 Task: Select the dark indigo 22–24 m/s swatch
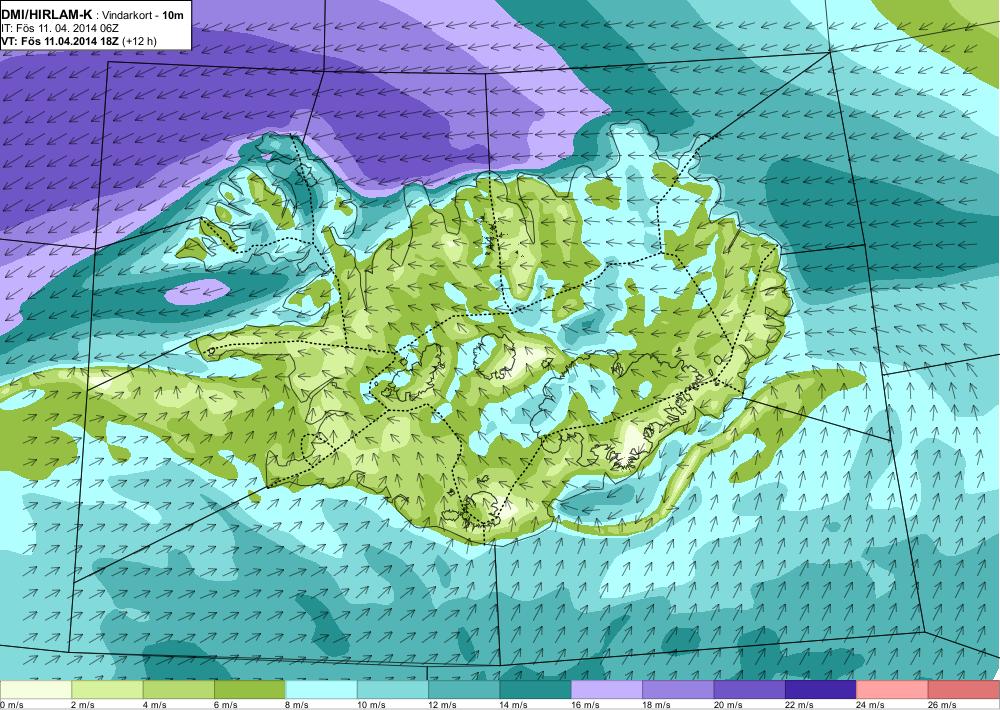(x=821, y=690)
